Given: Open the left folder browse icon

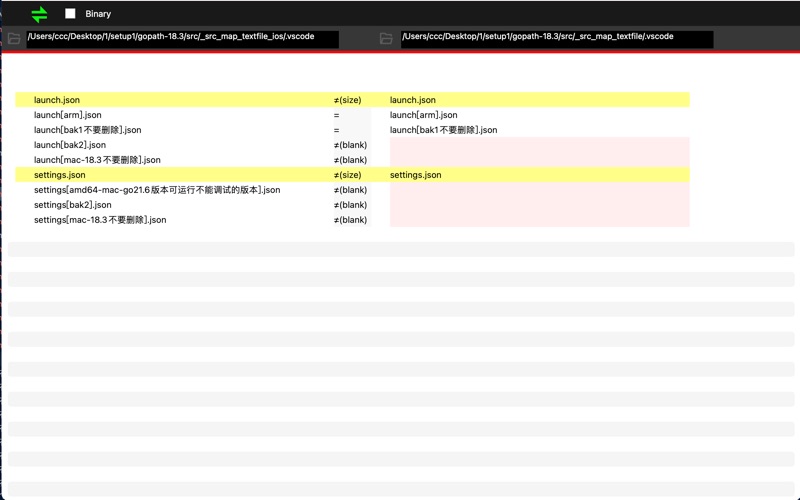Looking at the screenshot, I should click(x=14, y=39).
